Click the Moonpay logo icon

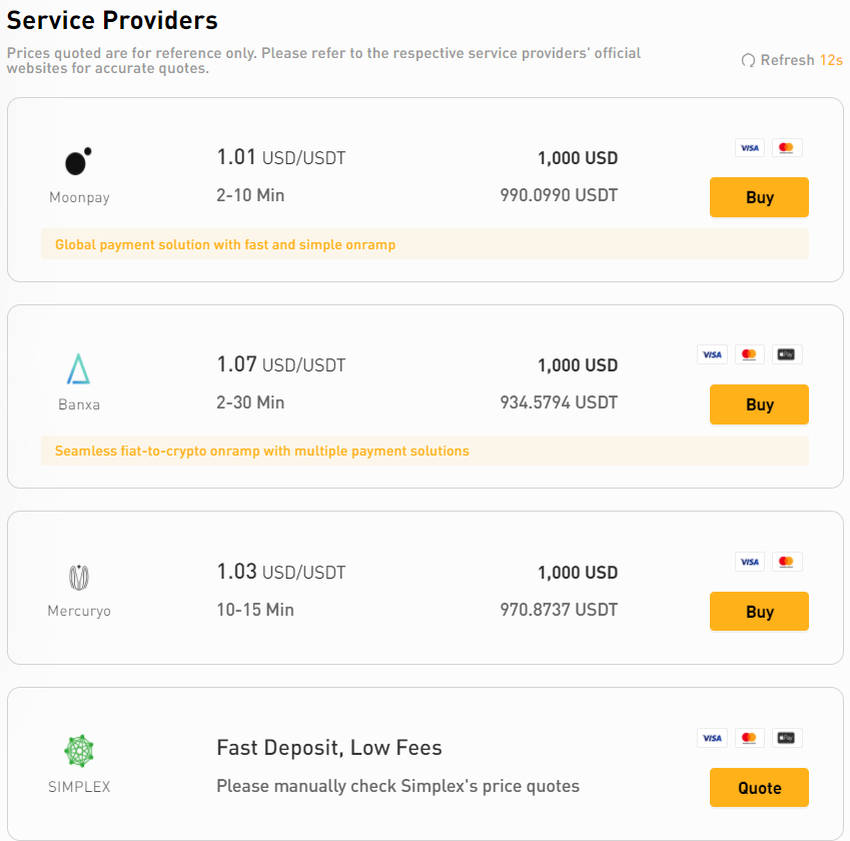(x=78, y=161)
